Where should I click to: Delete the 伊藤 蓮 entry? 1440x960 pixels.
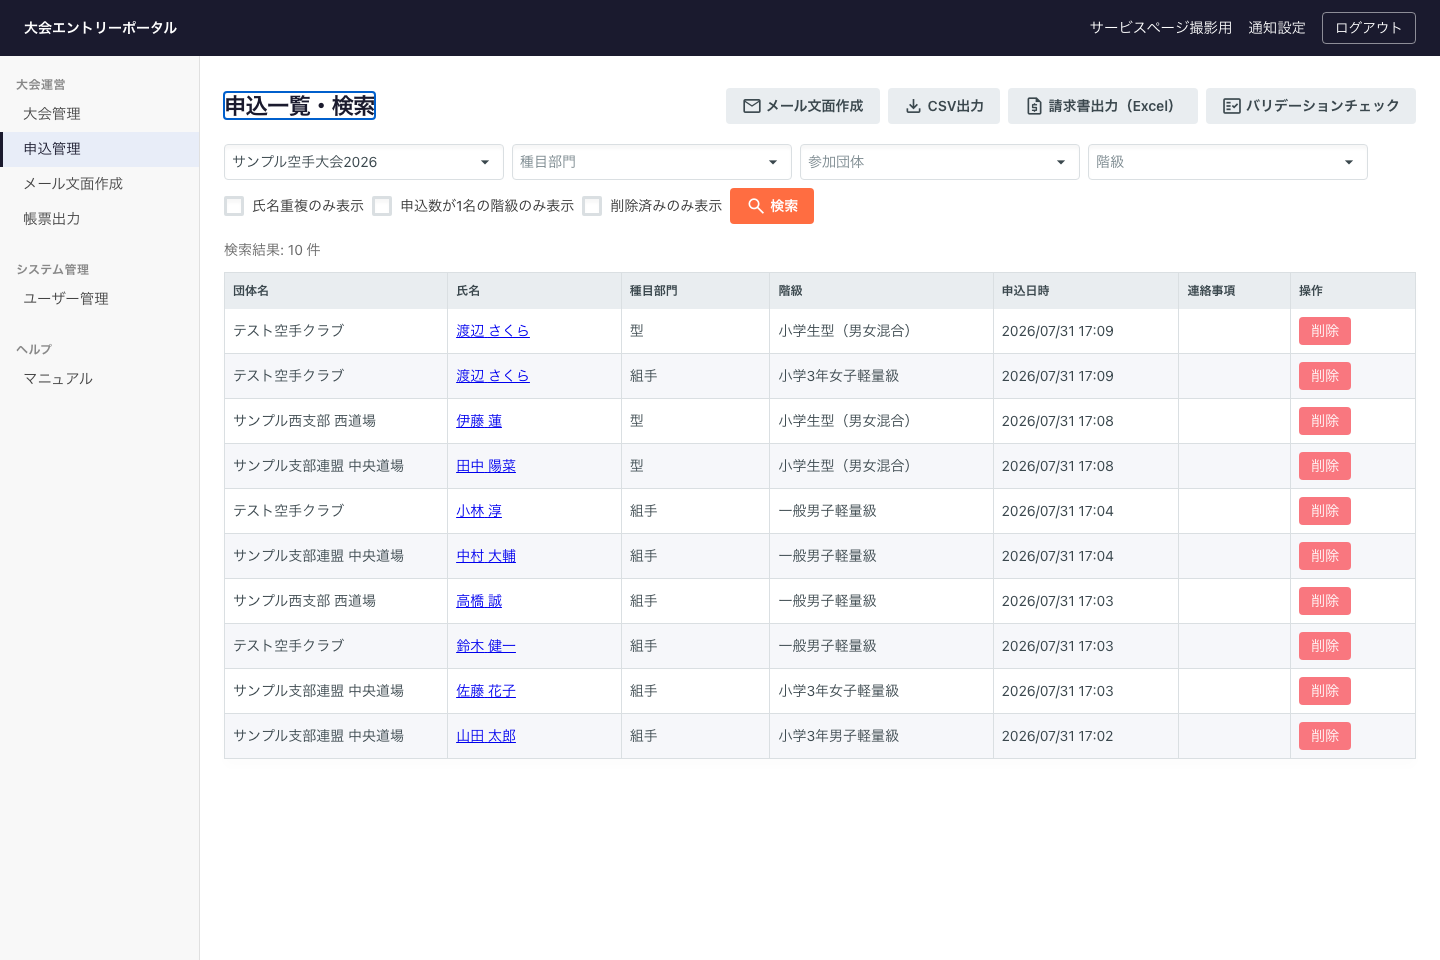[1325, 421]
